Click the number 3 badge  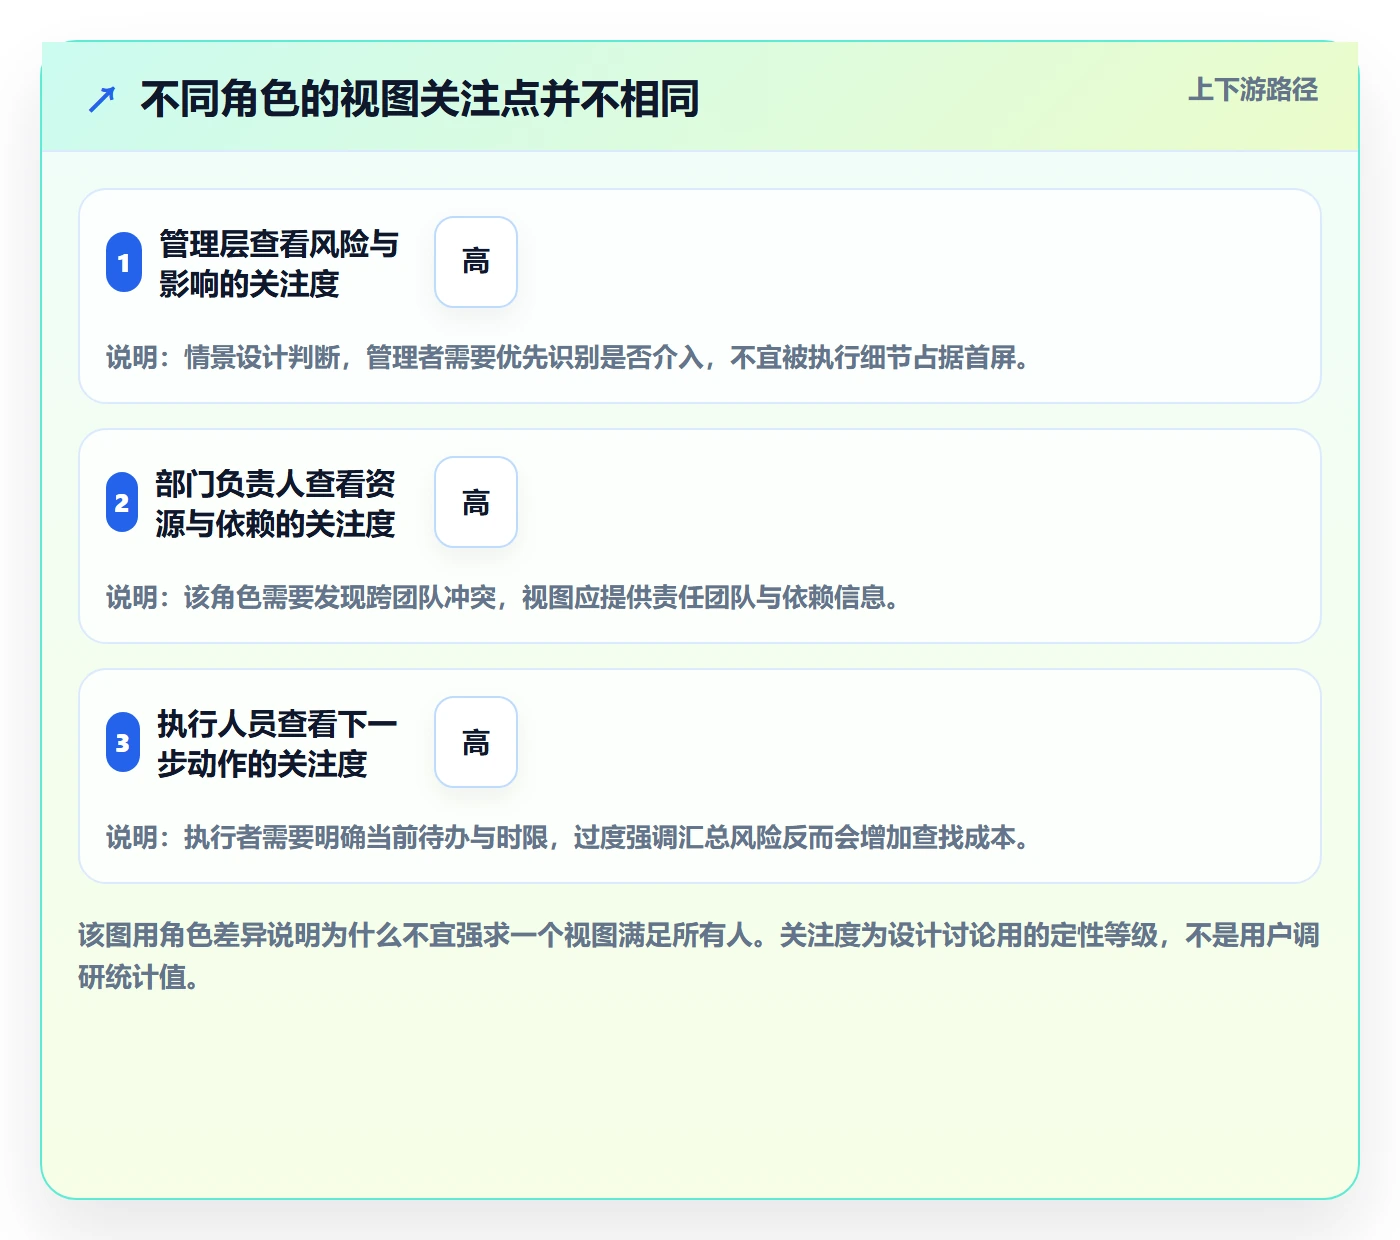coord(123,743)
